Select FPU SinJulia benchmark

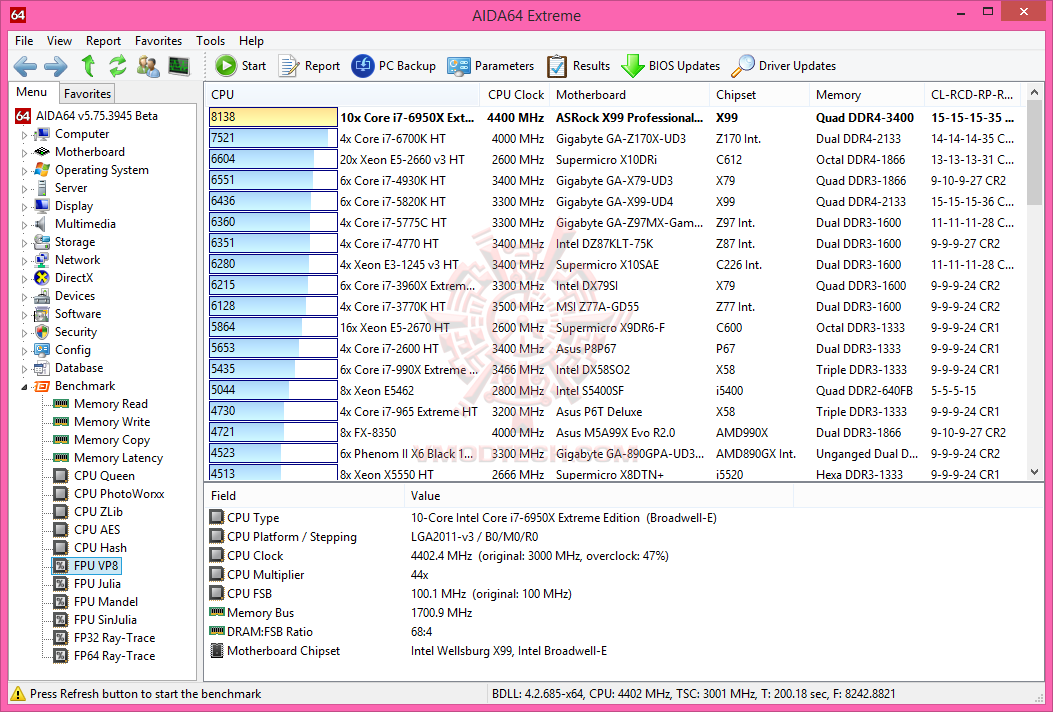[x=105, y=620]
